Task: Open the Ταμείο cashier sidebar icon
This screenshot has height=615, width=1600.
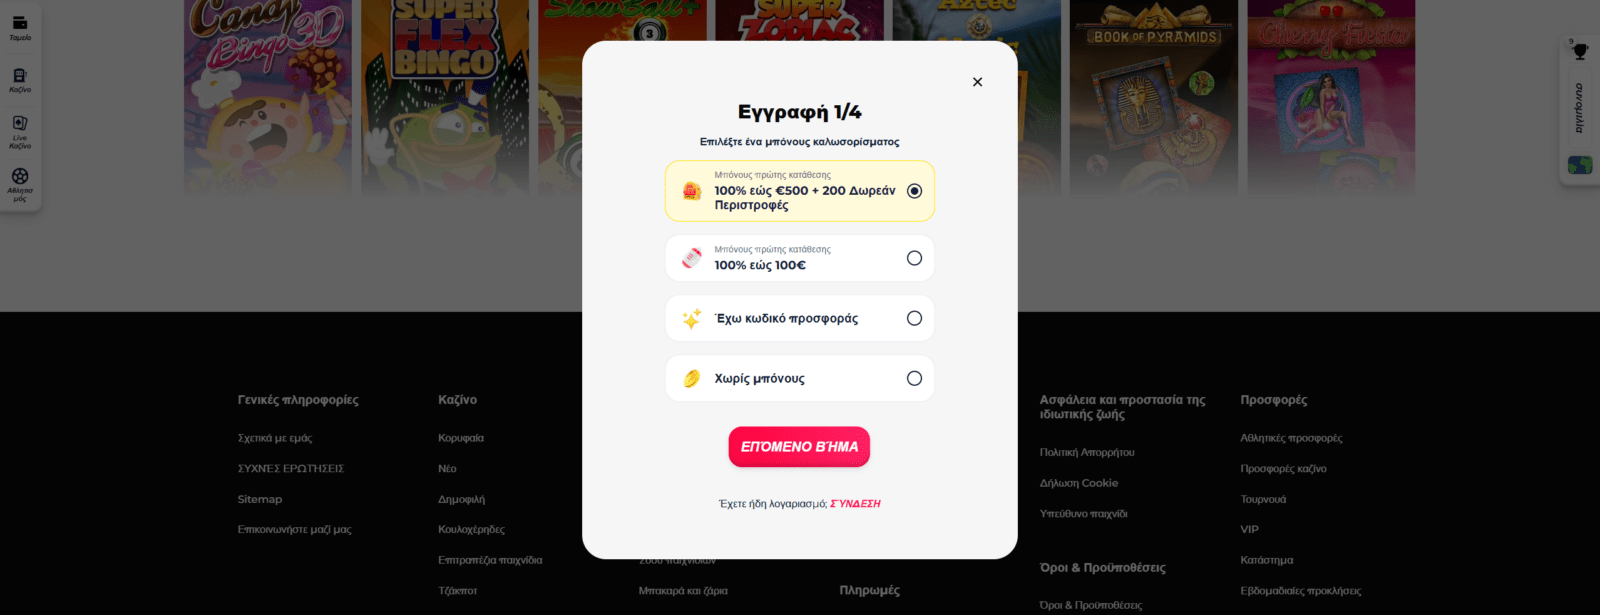Action: [20, 28]
